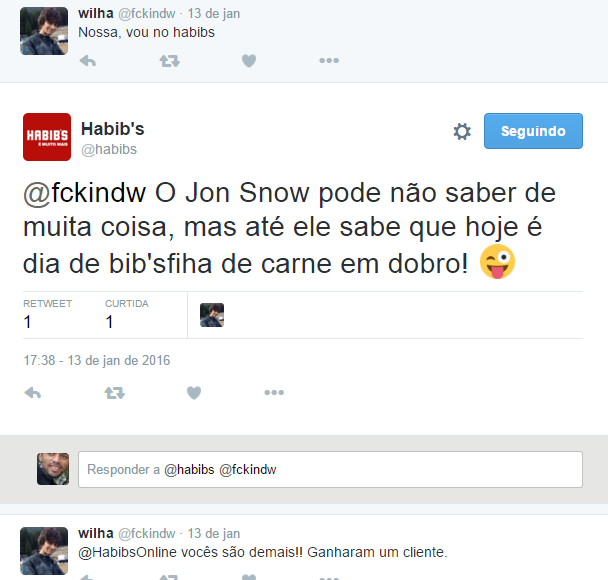The image size is (608, 580).
Task: Like wilha's top tweet with heart icon
Action: click(249, 61)
